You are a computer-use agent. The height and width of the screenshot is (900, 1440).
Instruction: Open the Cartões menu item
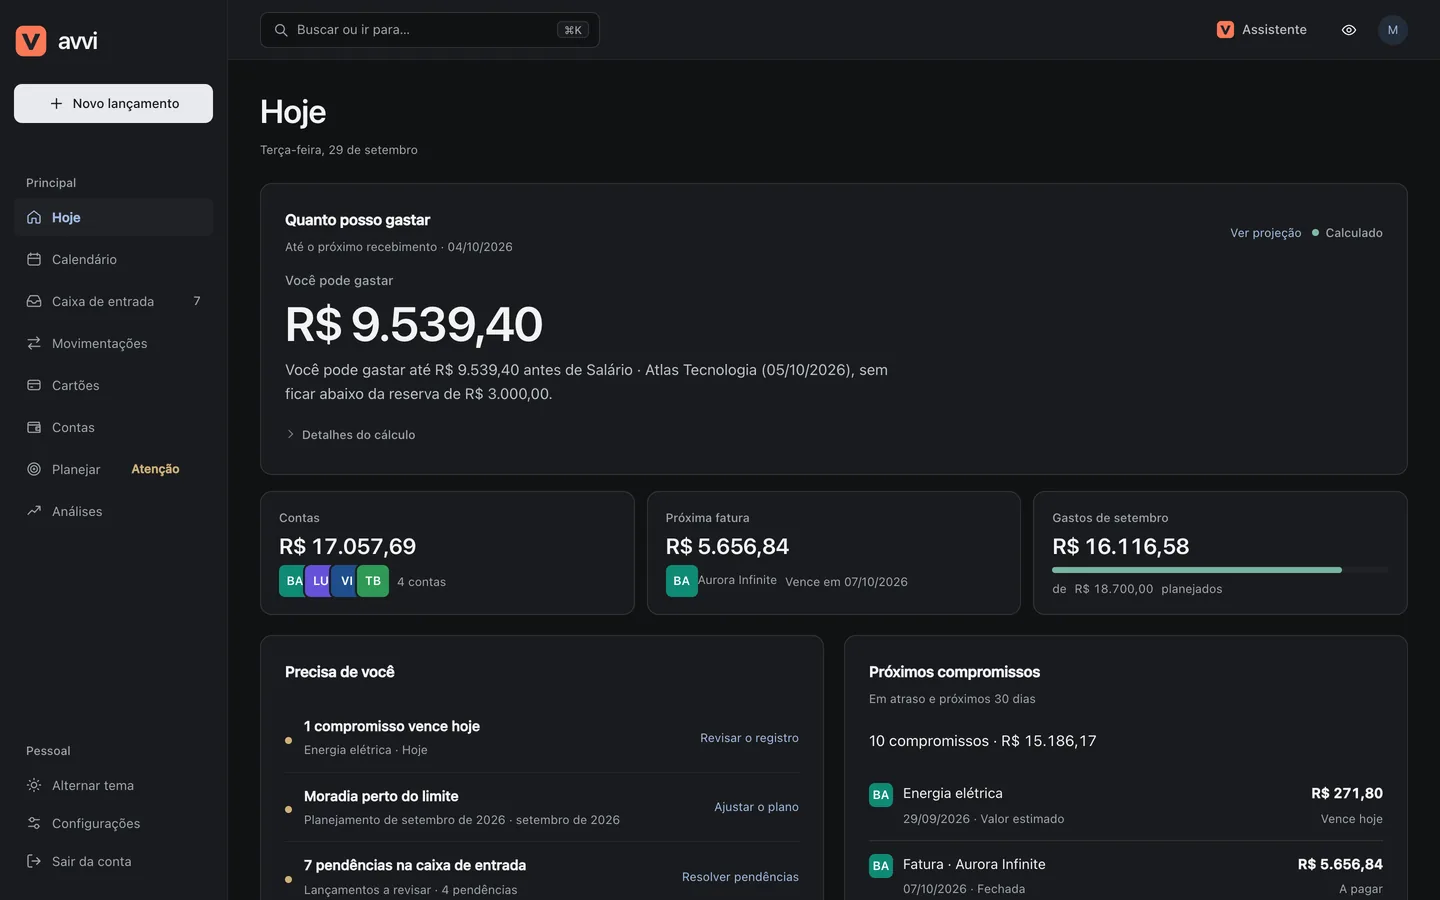pyautogui.click(x=113, y=385)
